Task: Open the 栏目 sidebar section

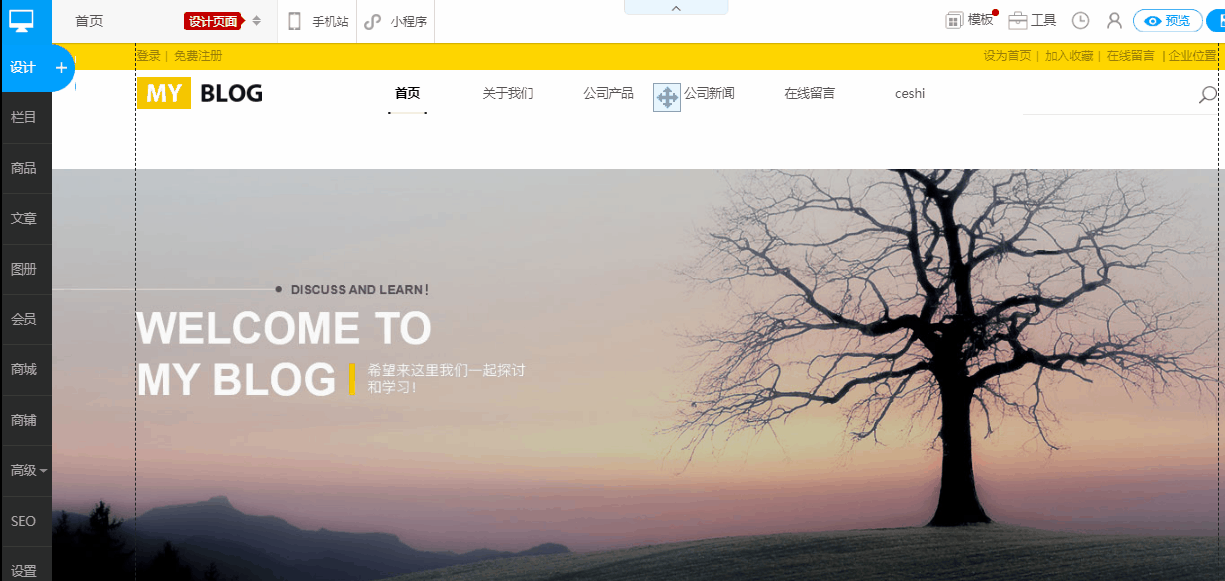Action: click(24, 117)
